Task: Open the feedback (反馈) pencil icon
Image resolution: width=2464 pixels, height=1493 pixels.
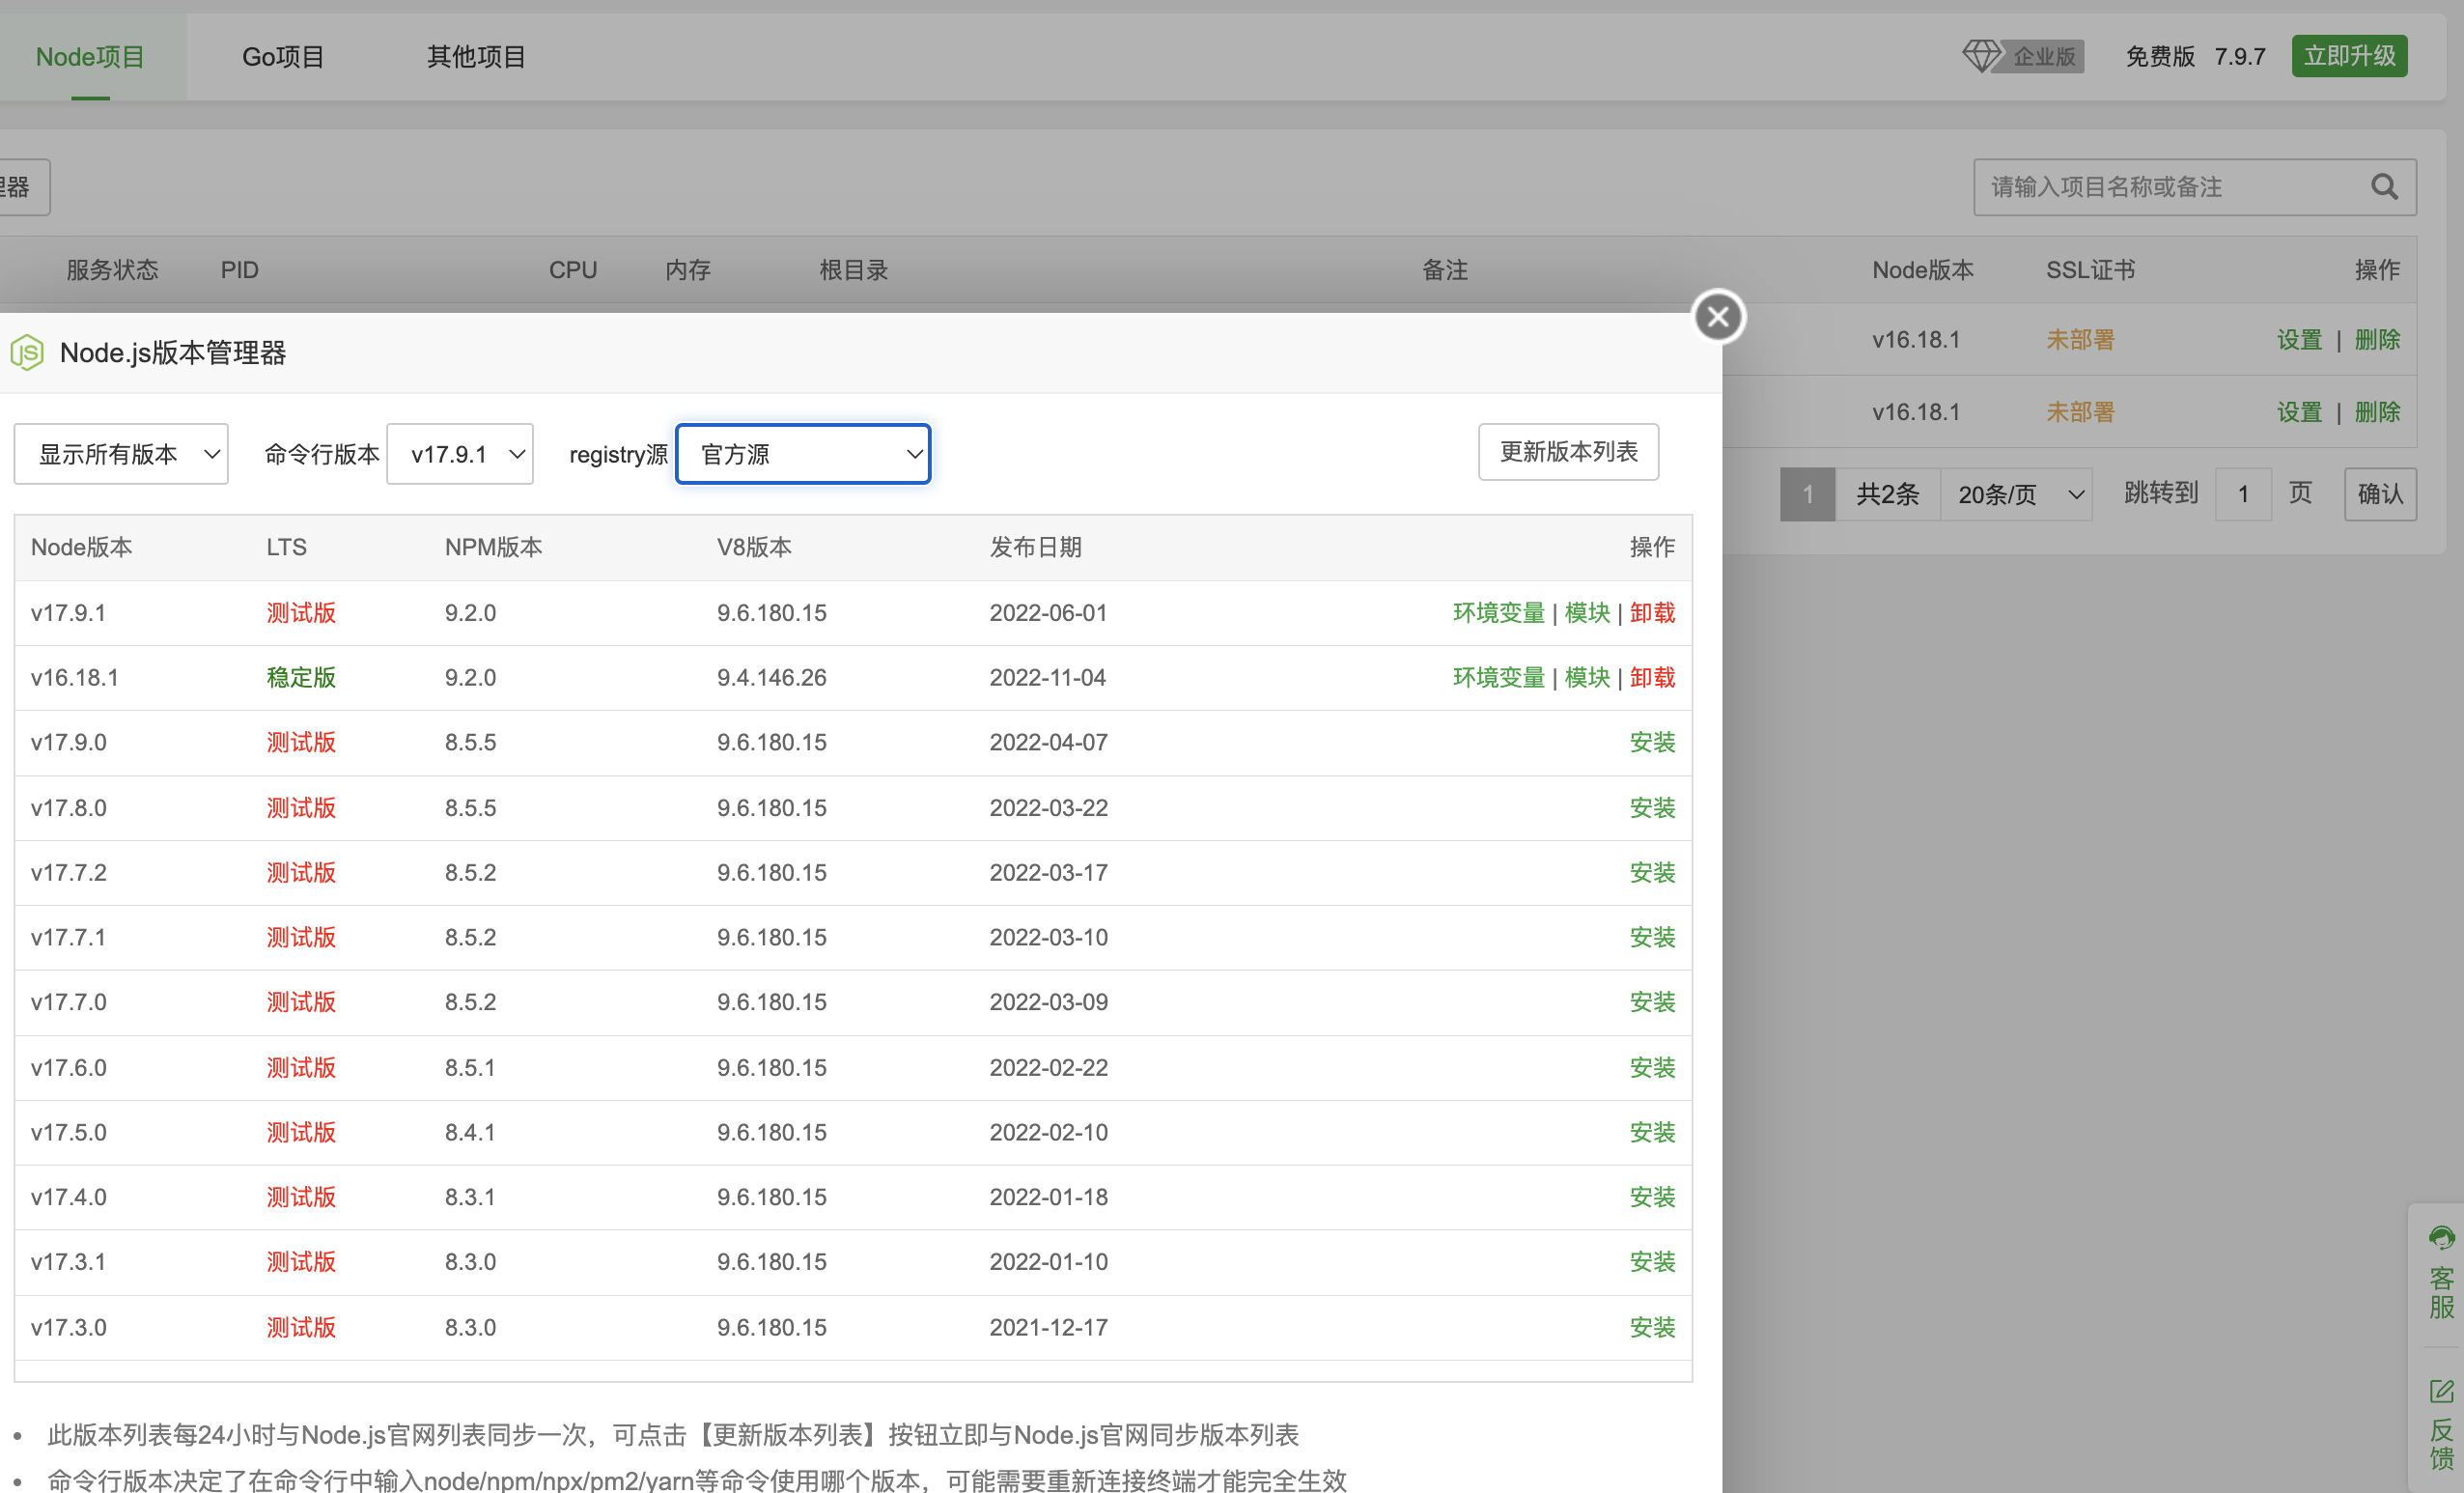Action: [x=2441, y=1391]
